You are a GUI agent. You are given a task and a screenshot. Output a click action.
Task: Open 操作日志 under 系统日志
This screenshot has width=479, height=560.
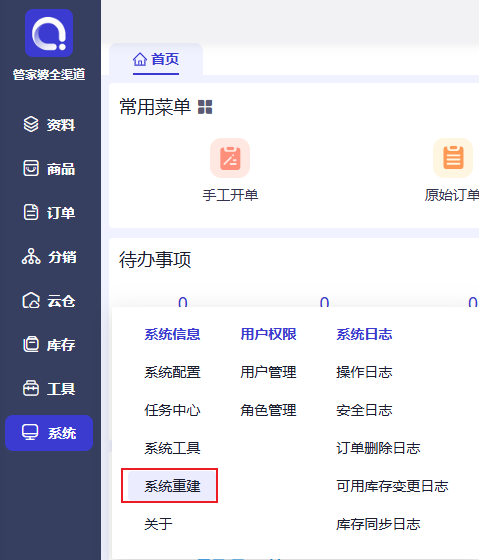pyautogui.click(x=364, y=372)
